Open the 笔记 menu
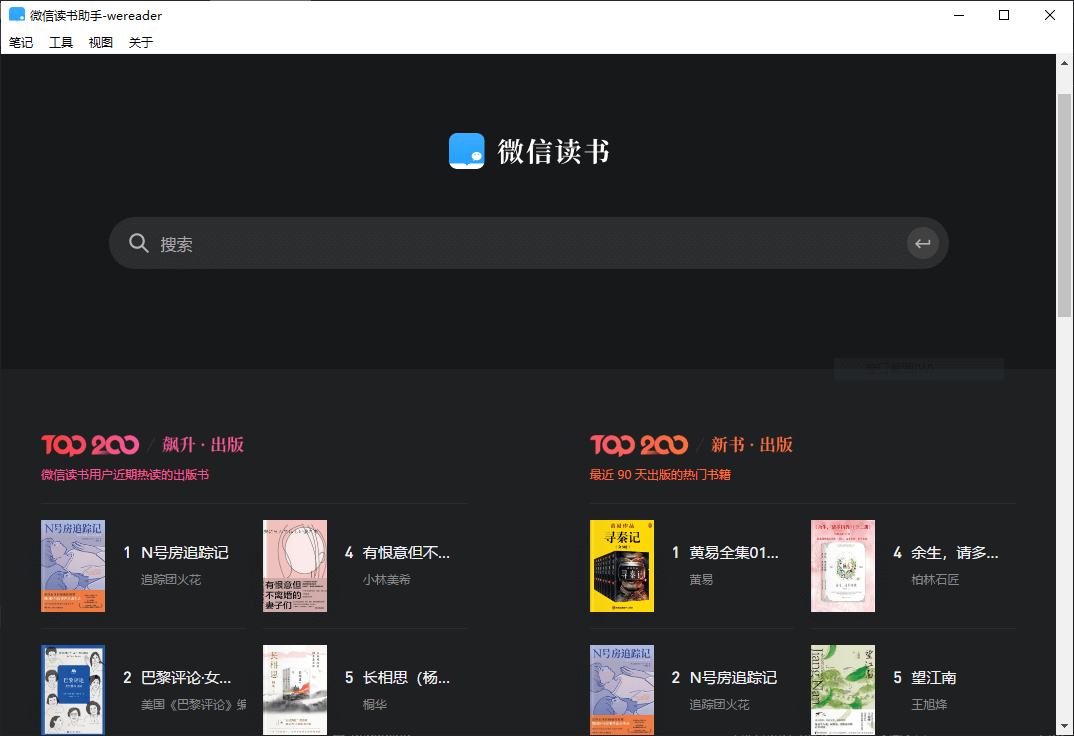The width and height of the screenshot is (1074, 736). (20, 42)
